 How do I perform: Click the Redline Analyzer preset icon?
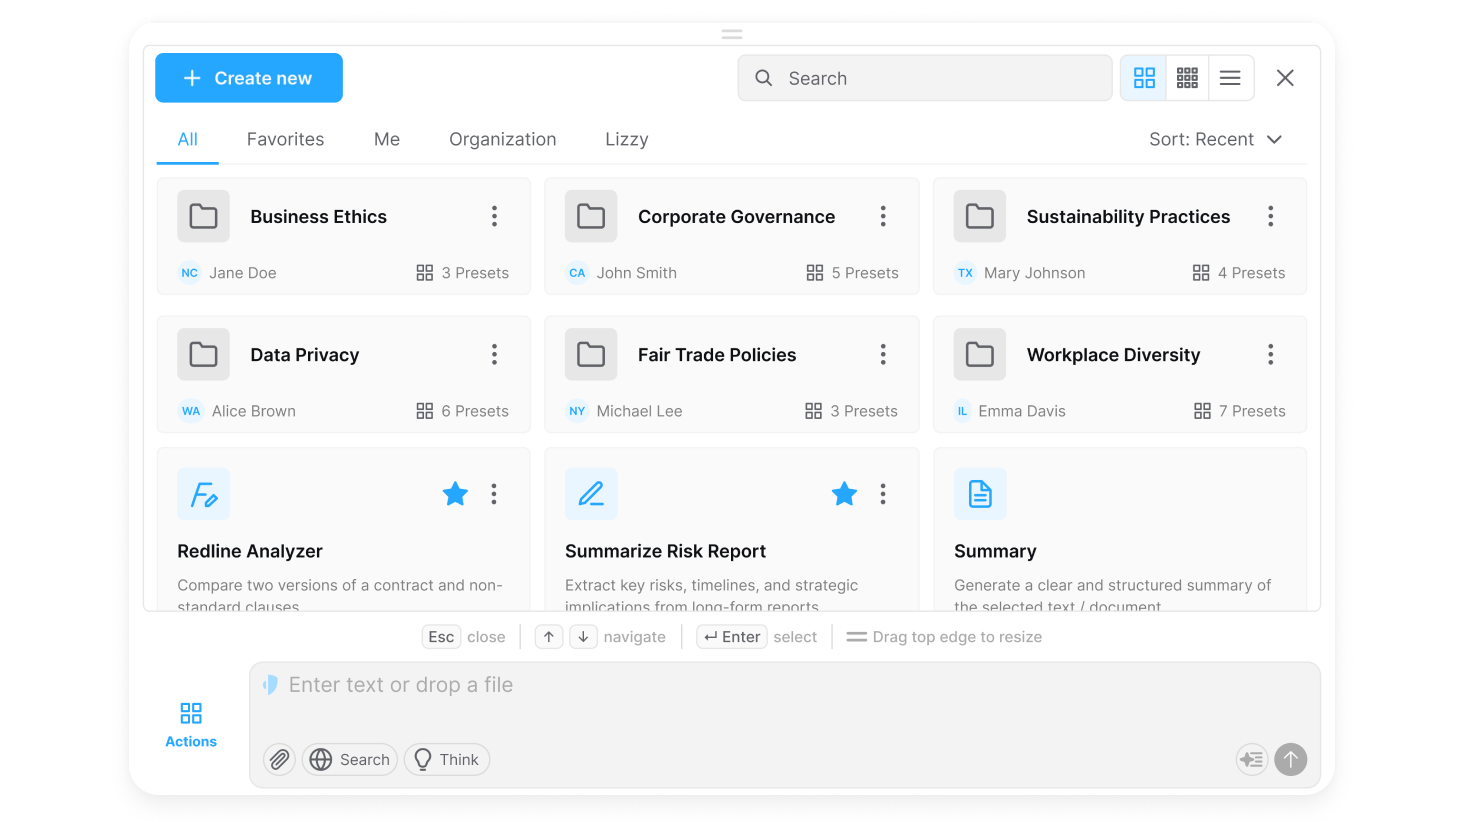[203, 494]
